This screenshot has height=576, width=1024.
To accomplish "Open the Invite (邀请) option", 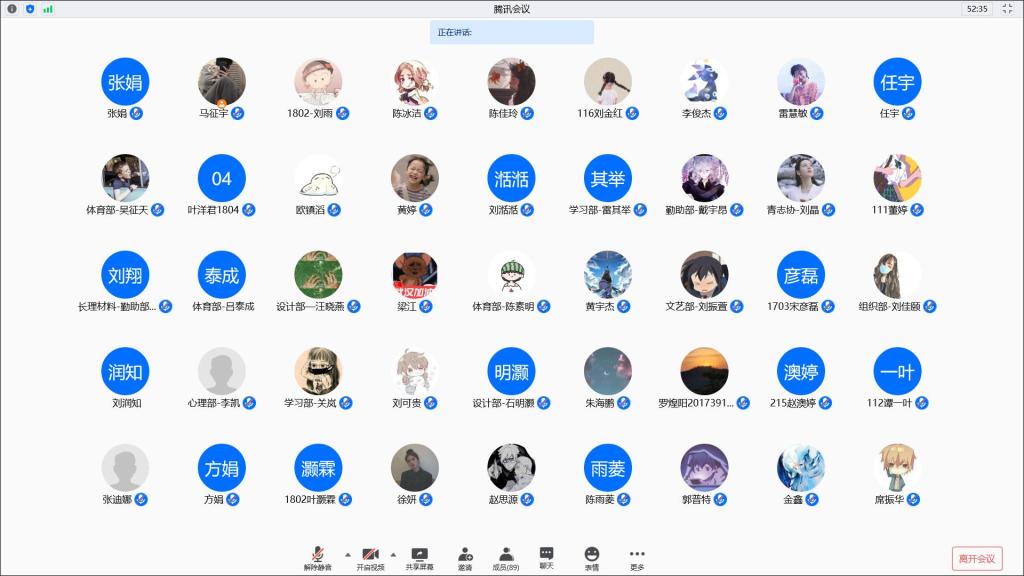I will [x=465, y=554].
